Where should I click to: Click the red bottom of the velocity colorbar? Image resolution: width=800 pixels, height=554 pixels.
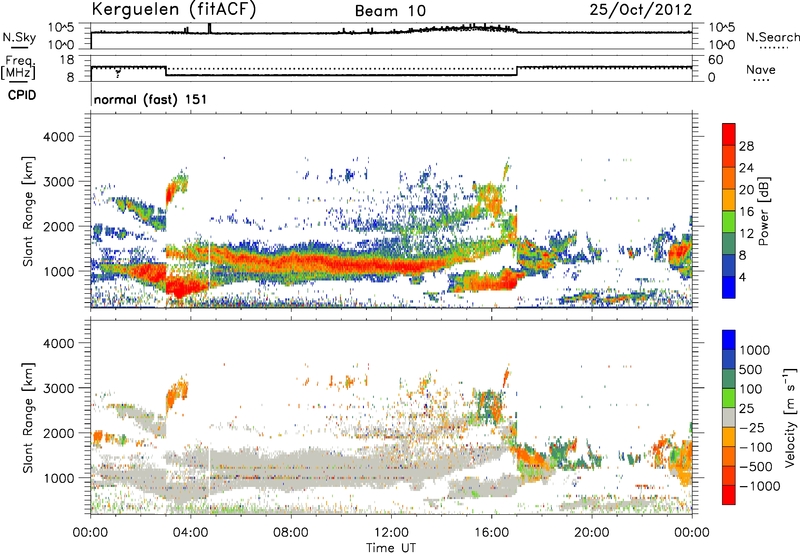pyautogui.click(x=729, y=495)
